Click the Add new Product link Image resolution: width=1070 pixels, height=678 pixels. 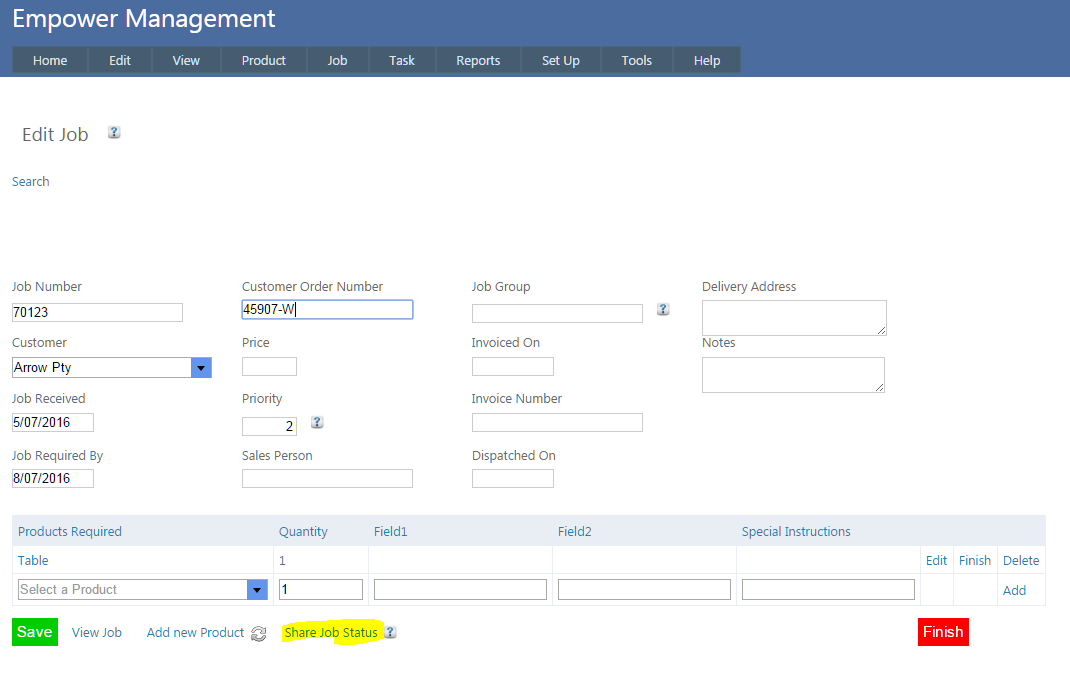click(195, 632)
